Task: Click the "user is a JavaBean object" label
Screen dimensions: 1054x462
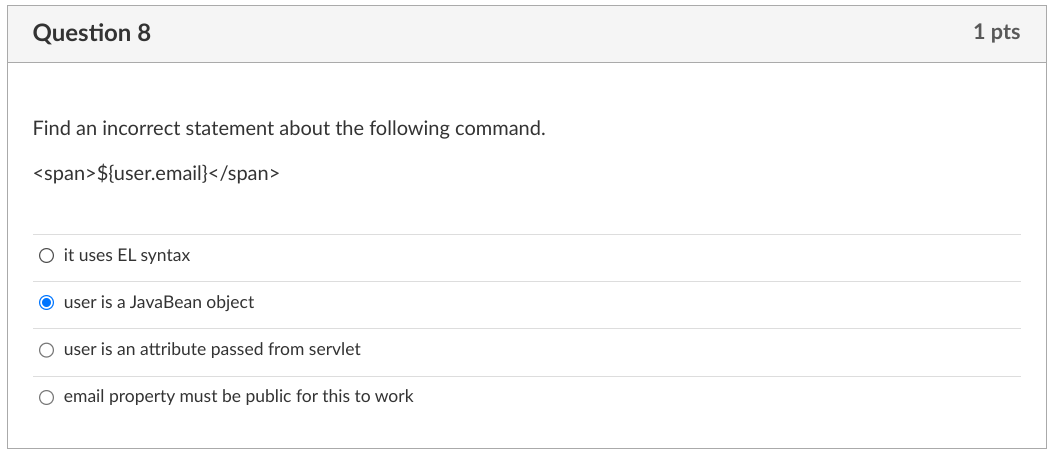Action: pos(158,302)
